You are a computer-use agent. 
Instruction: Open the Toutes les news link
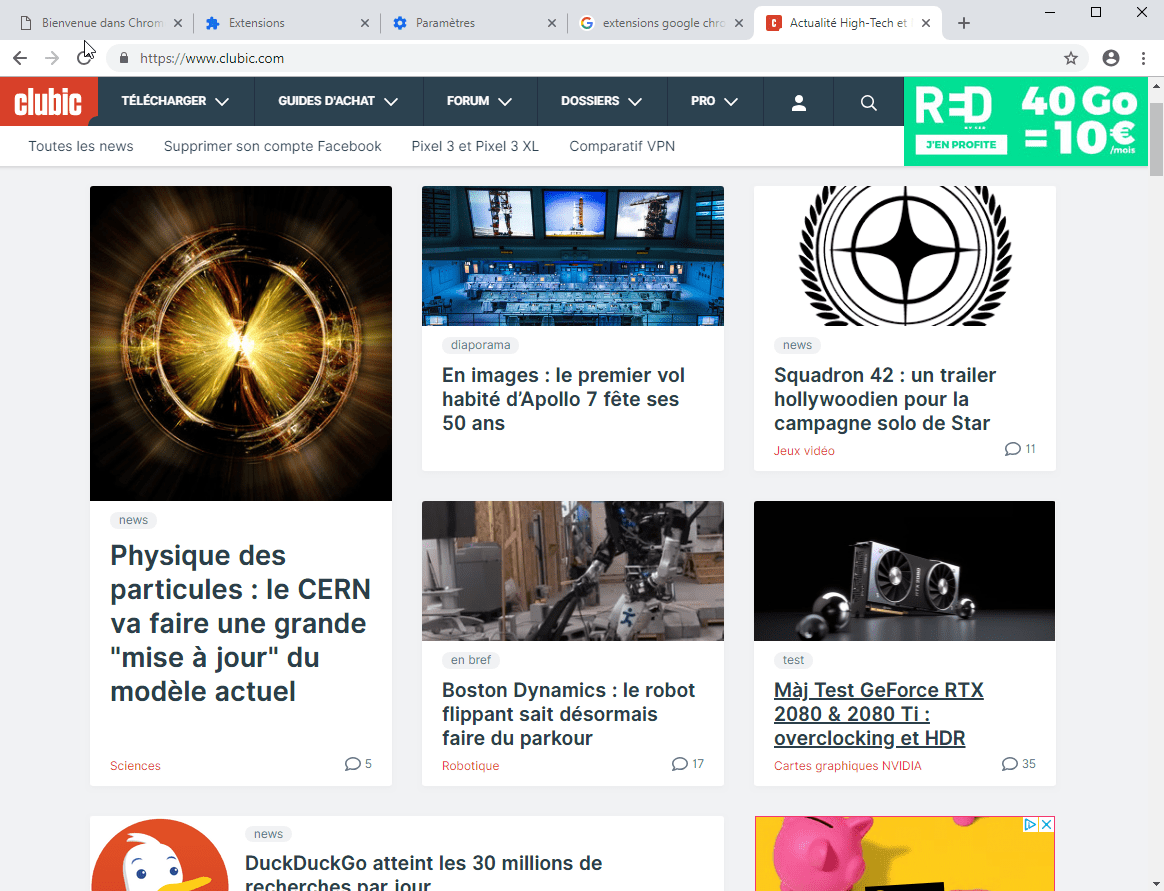point(81,146)
